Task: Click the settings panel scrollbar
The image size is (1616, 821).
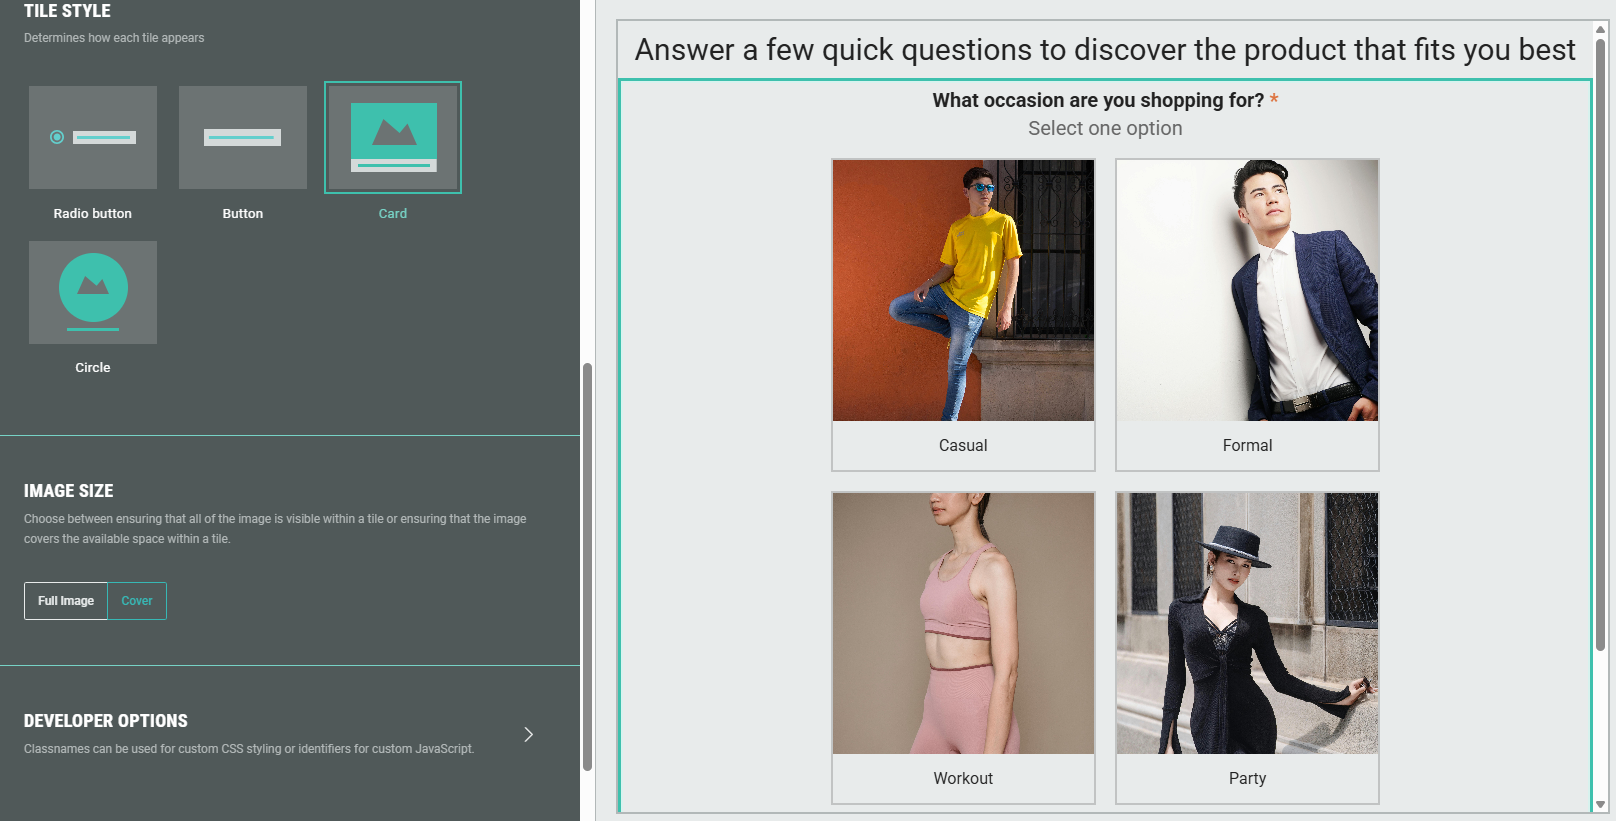Action: coord(588,566)
